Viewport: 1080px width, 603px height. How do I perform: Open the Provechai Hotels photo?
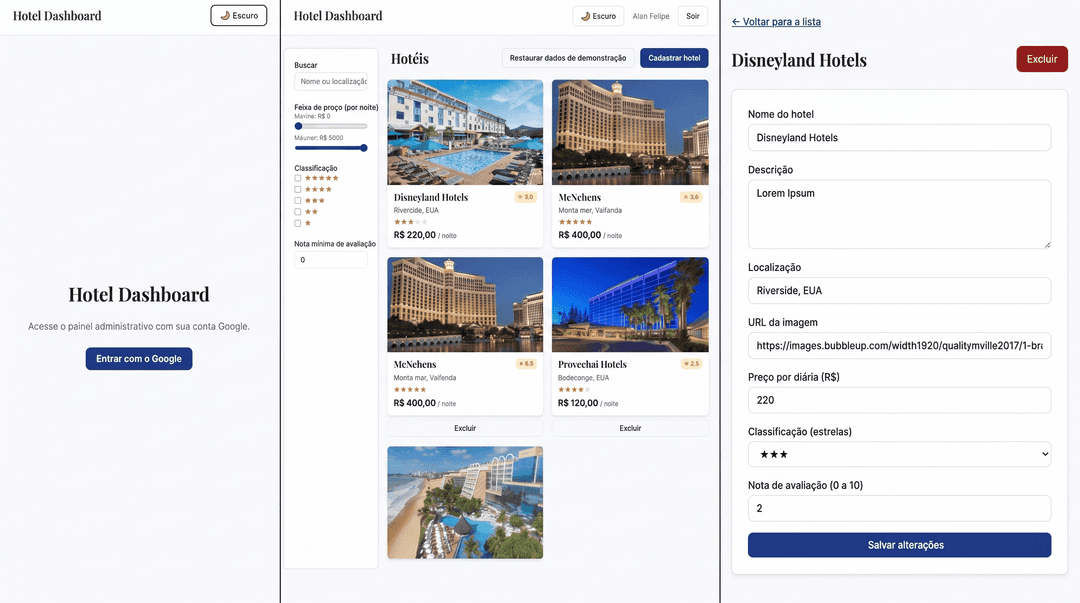click(630, 305)
